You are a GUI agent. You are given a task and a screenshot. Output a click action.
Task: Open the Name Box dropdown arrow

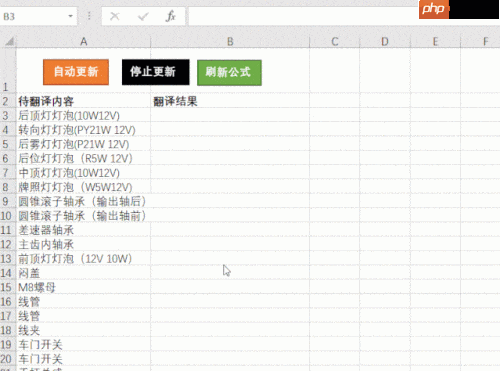point(70,16)
